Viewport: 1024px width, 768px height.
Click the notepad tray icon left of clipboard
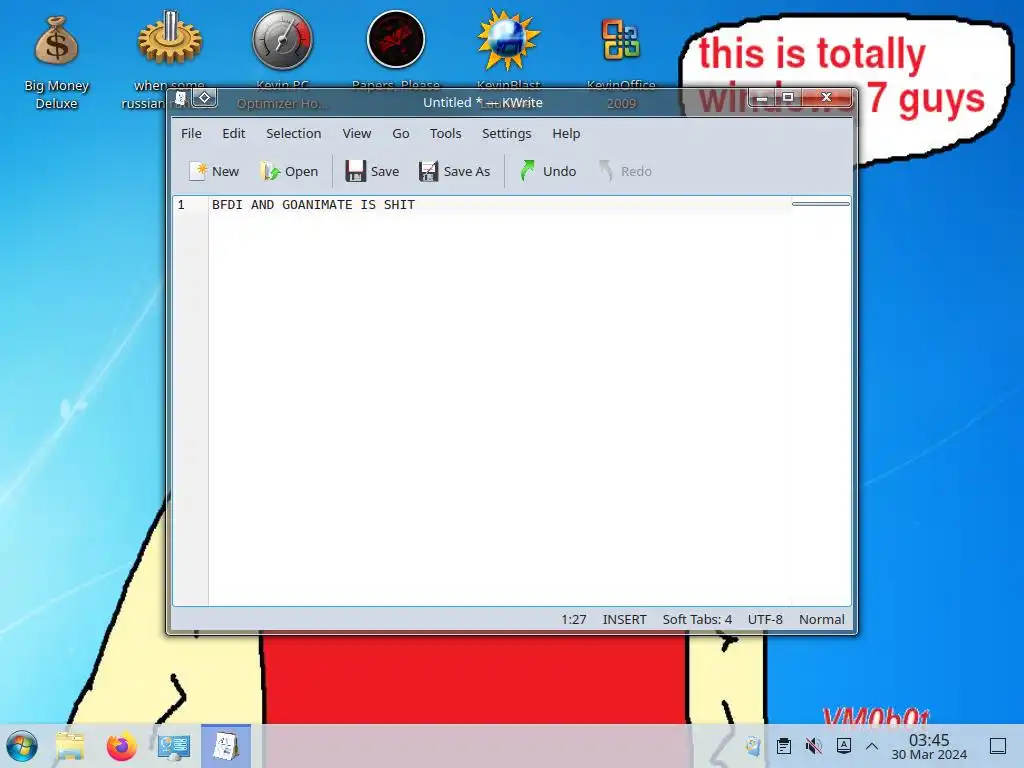[x=753, y=746]
